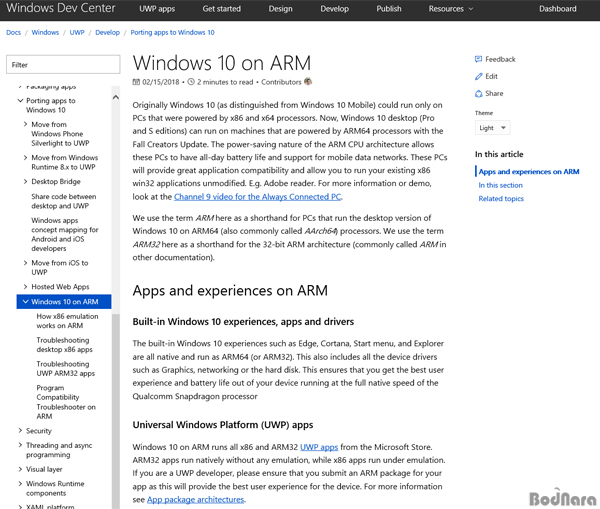Click the Share icon

click(x=478, y=93)
